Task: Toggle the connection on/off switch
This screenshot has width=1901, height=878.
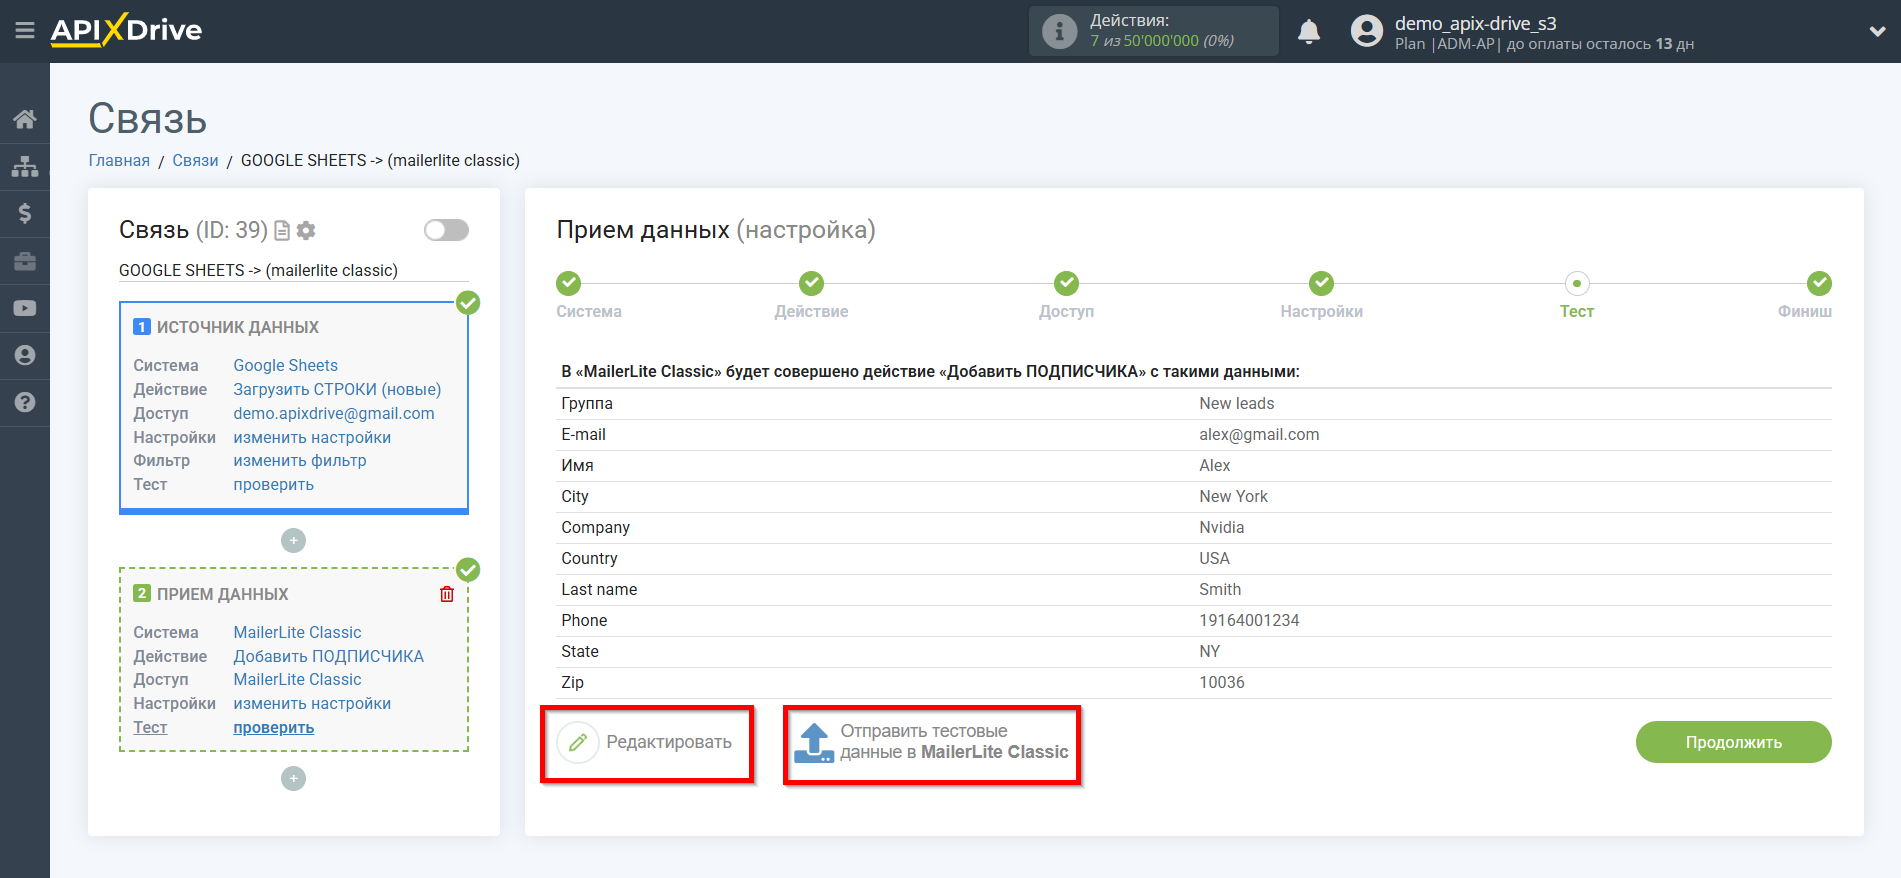Action: coord(446,230)
